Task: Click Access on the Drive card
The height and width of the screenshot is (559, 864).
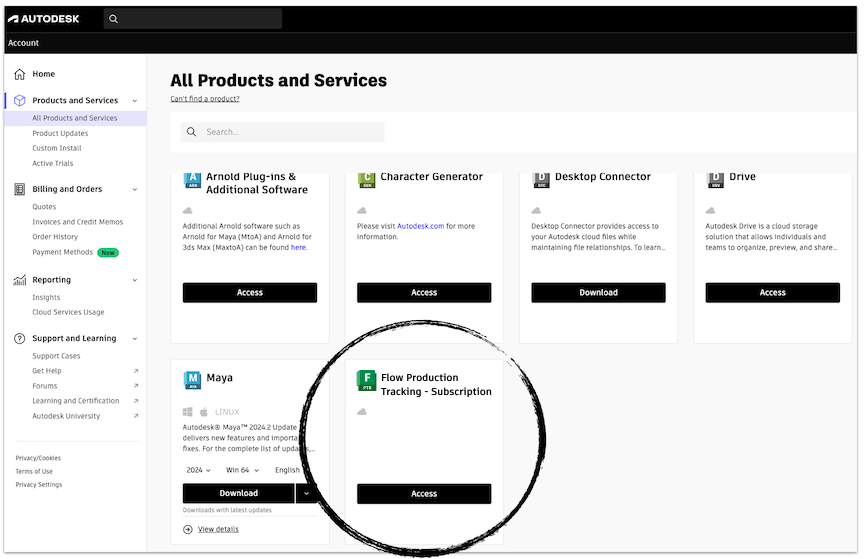Action: (773, 293)
